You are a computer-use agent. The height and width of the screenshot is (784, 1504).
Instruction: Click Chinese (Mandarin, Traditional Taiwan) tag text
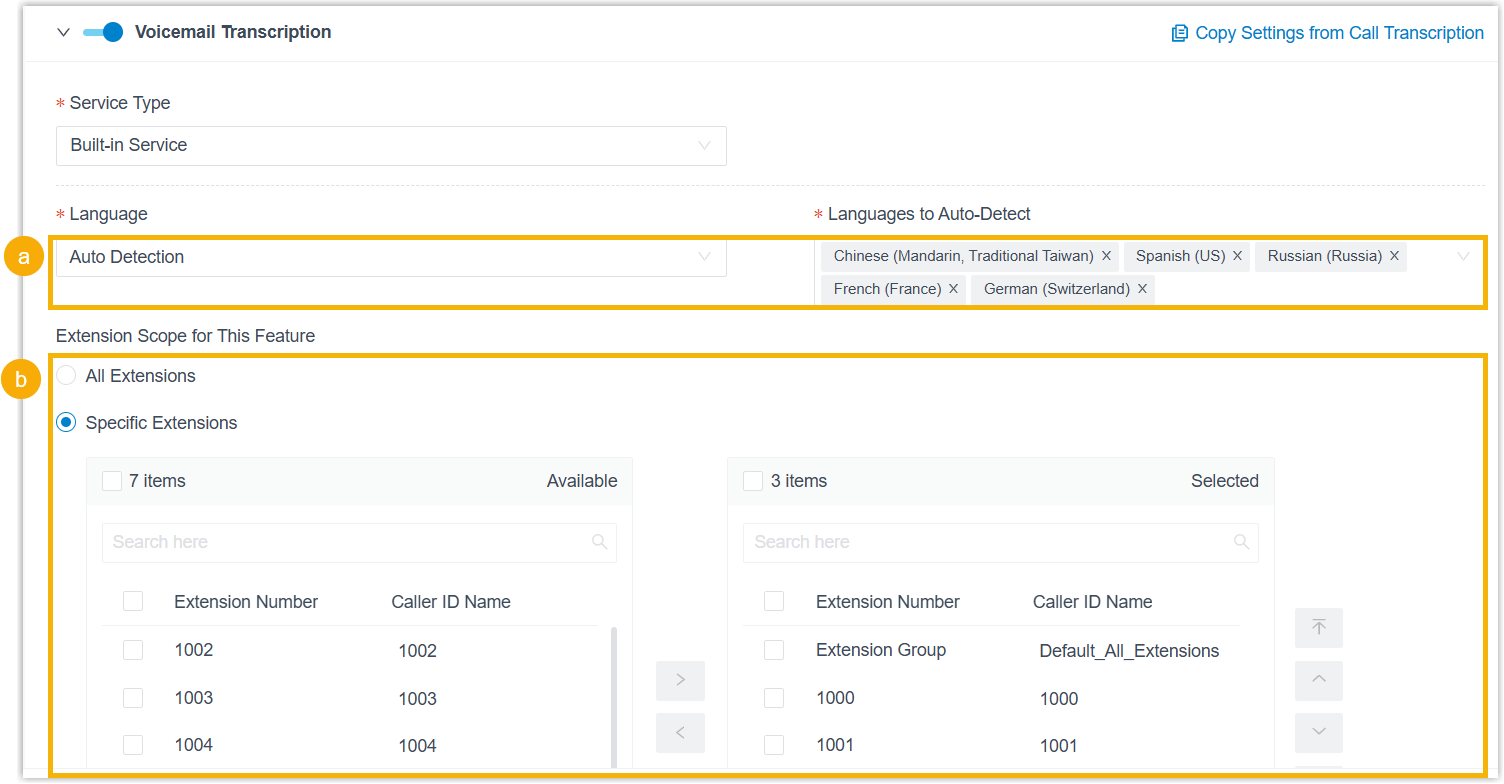click(x=964, y=256)
